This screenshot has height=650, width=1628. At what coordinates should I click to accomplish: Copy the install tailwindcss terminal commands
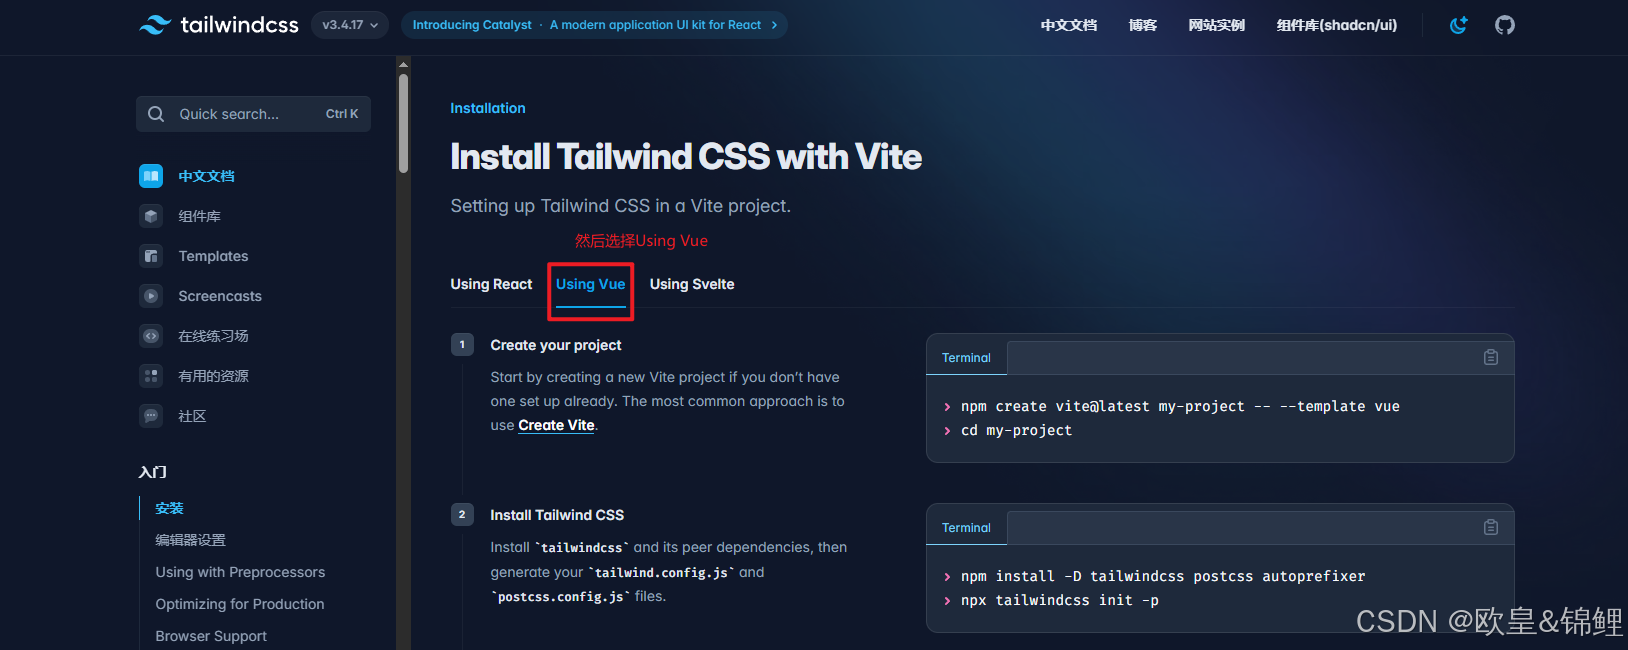click(1490, 527)
